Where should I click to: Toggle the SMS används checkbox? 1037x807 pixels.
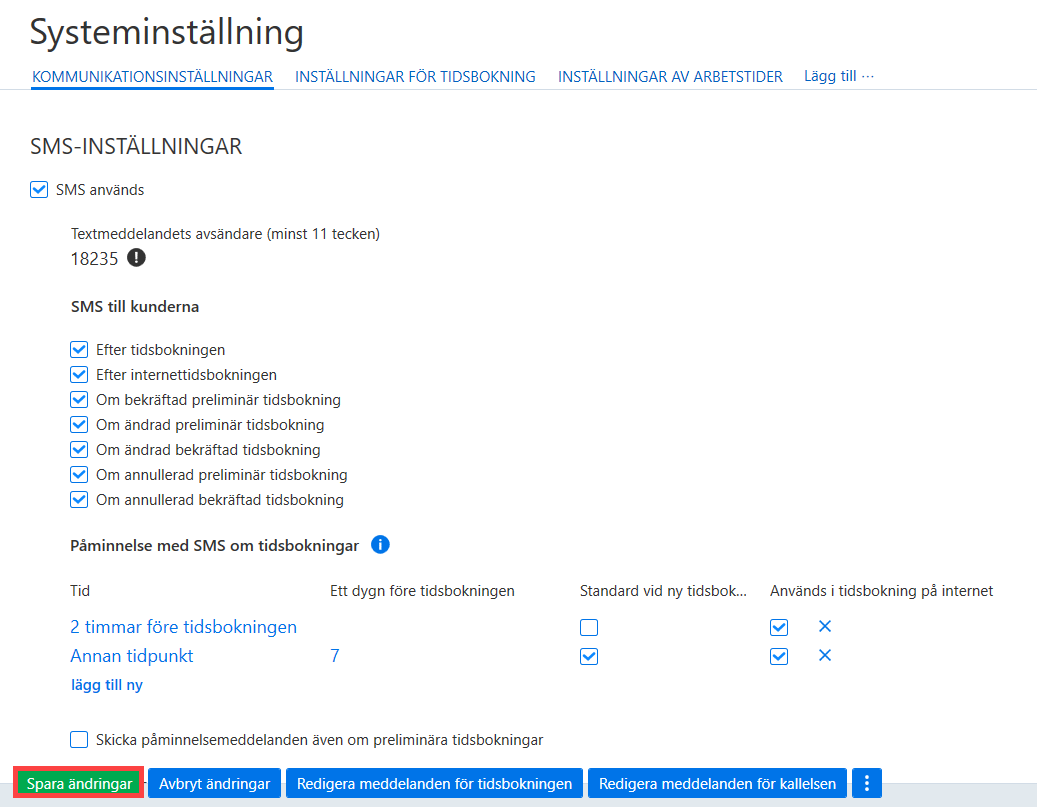coord(39,190)
